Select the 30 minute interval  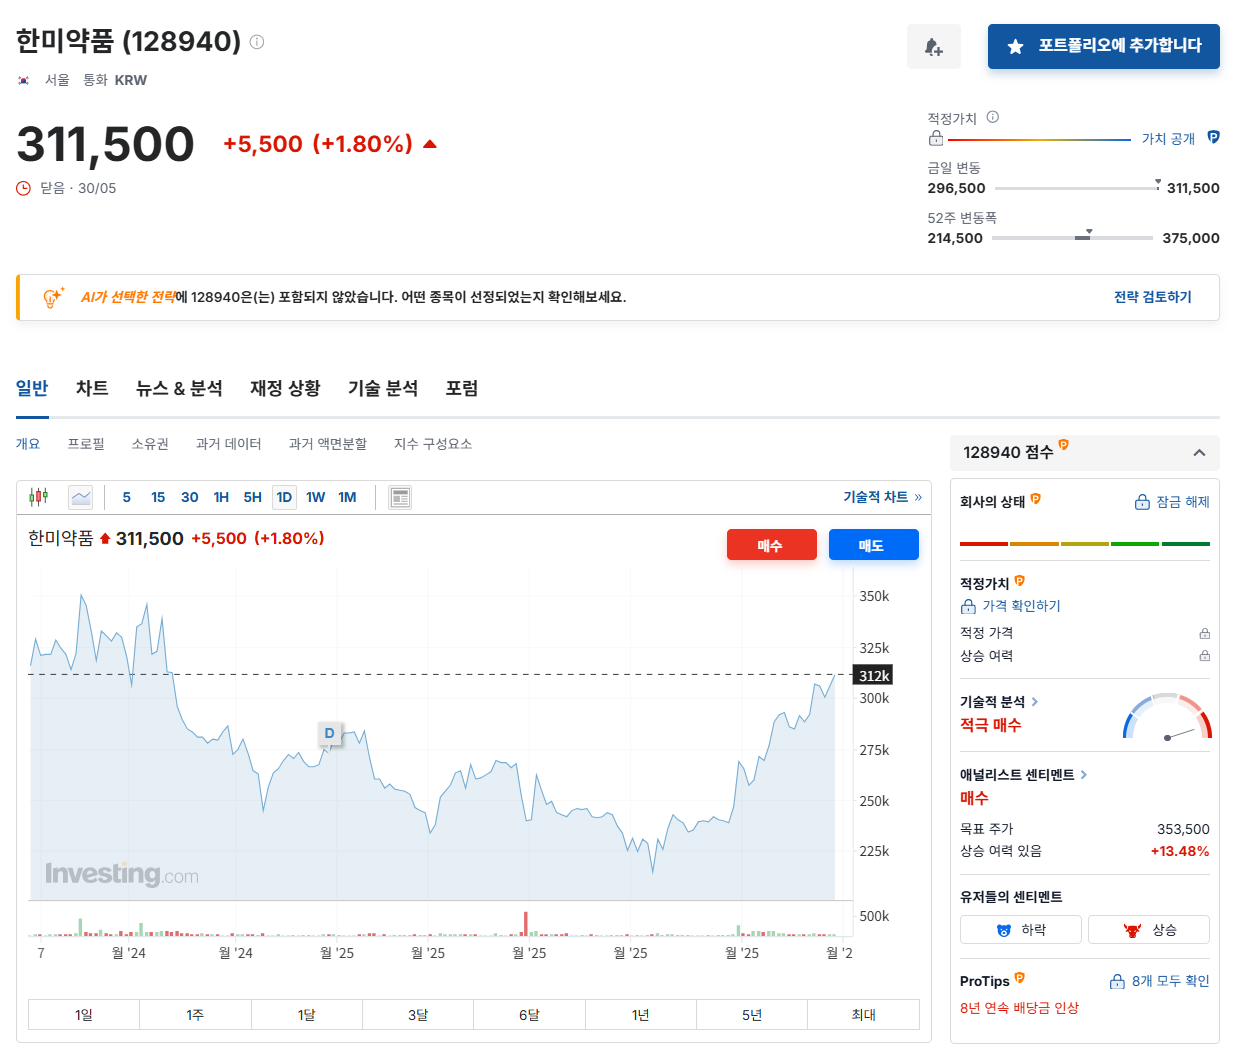click(x=190, y=497)
